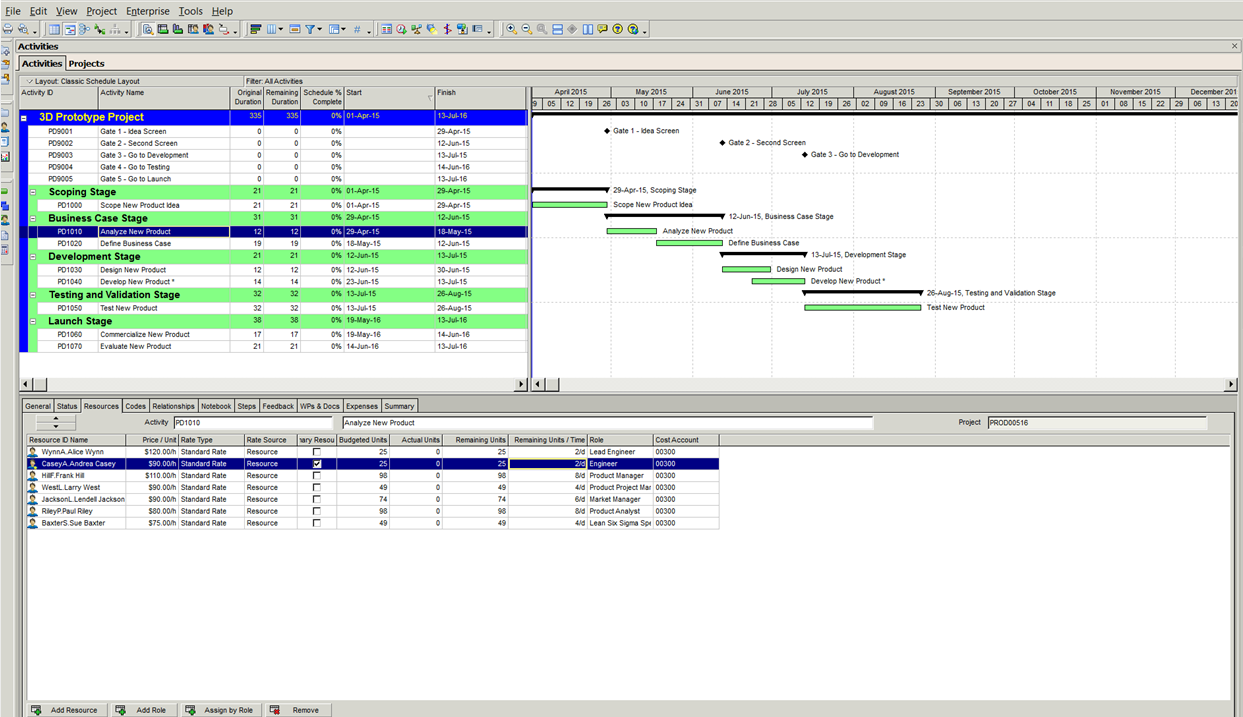Click the Gantt chart horizontal scrollbar
Screen dimensions: 1243x717
[885, 384]
